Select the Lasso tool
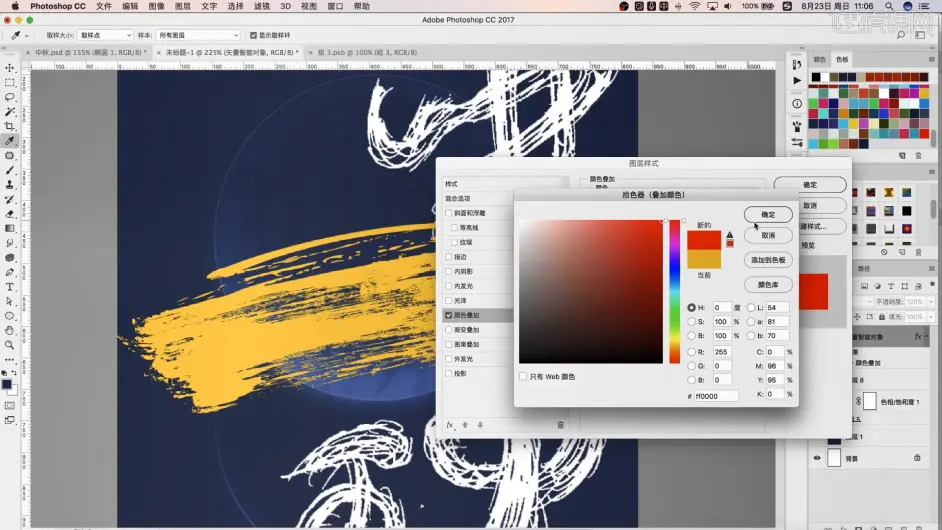 click(x=10, y=97)
